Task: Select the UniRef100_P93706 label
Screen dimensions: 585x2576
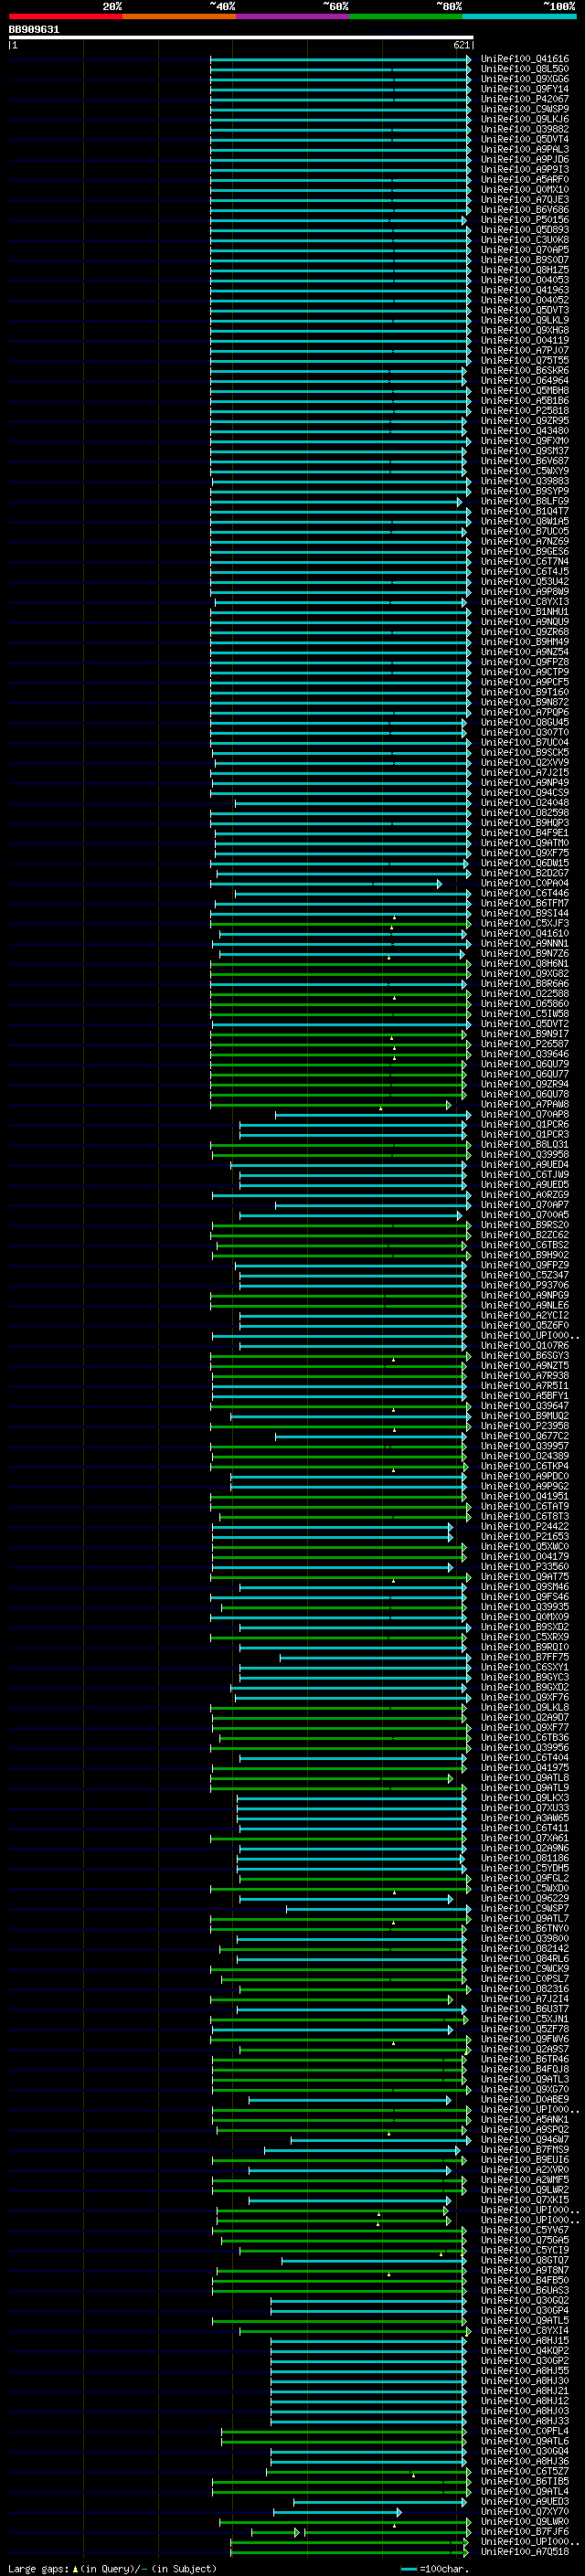Action: click(525, 1286)
